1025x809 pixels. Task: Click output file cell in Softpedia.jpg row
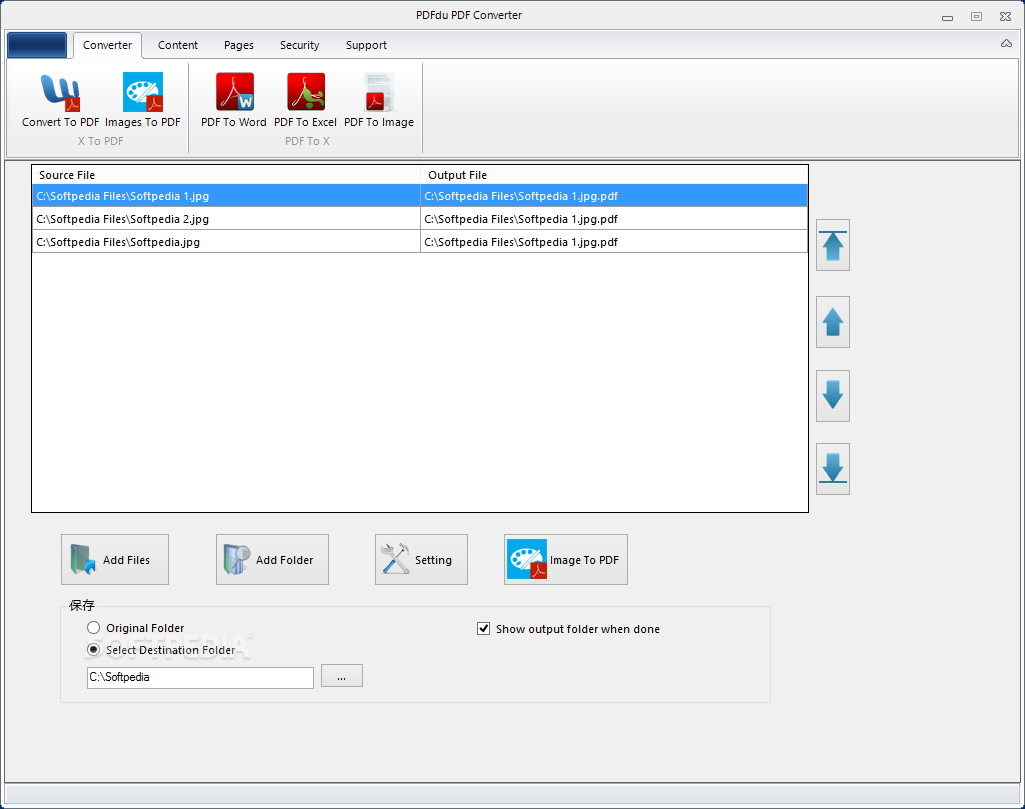614,242
